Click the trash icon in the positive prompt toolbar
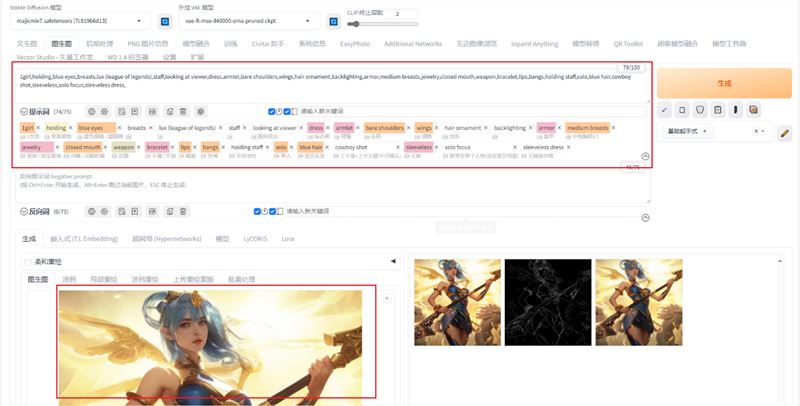The height and width of the screenshot is (406, 800). point(183,111)
